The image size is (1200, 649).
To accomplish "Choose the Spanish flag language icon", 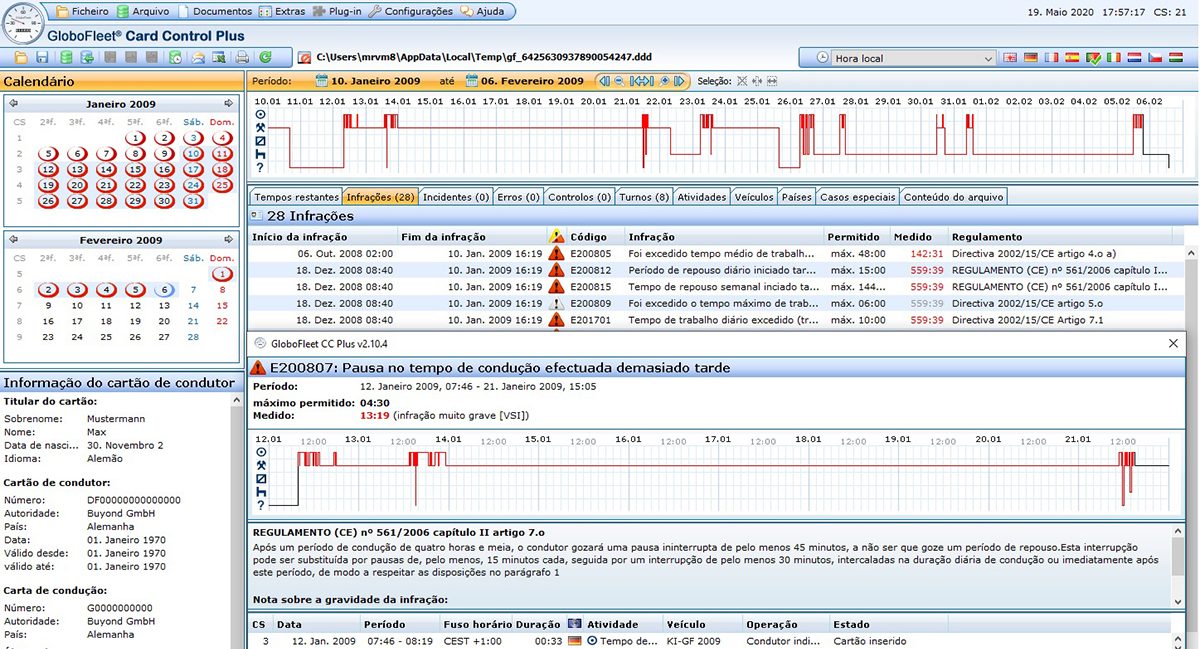I will 1073,58.
